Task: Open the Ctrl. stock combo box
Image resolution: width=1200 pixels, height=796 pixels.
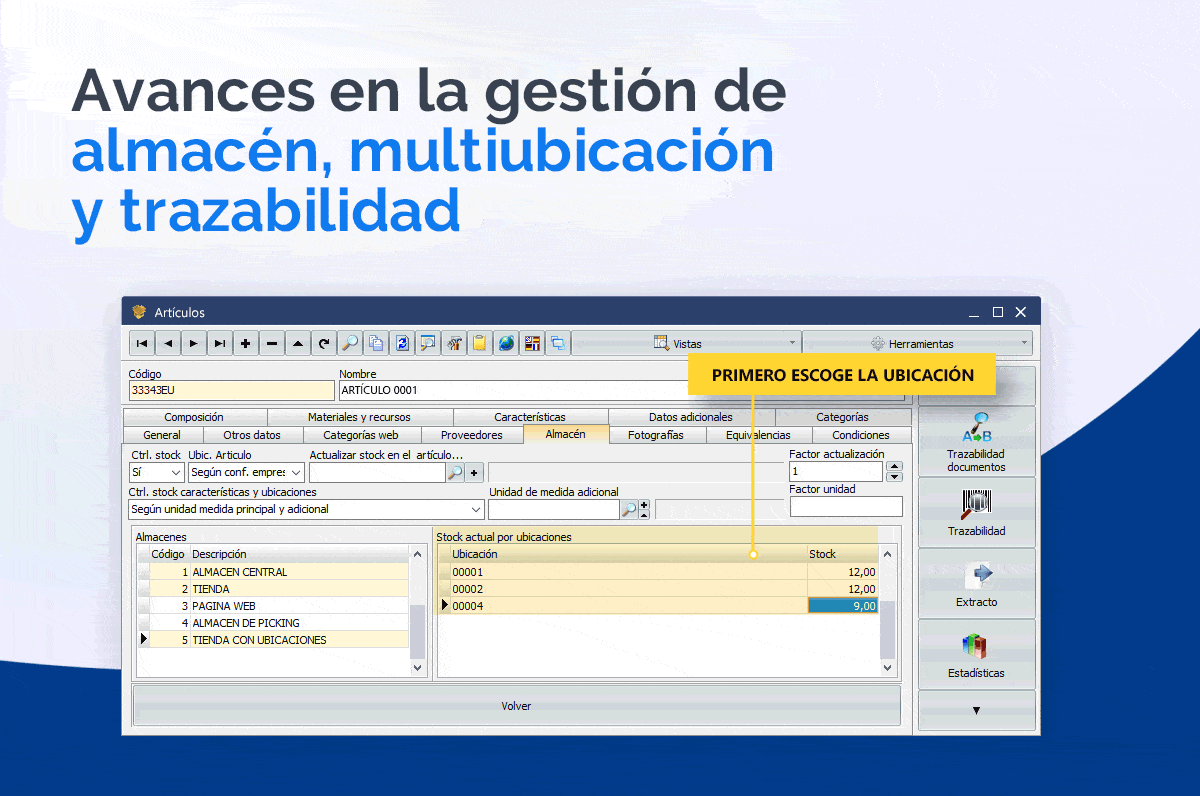Action: (x=157, y=472)
